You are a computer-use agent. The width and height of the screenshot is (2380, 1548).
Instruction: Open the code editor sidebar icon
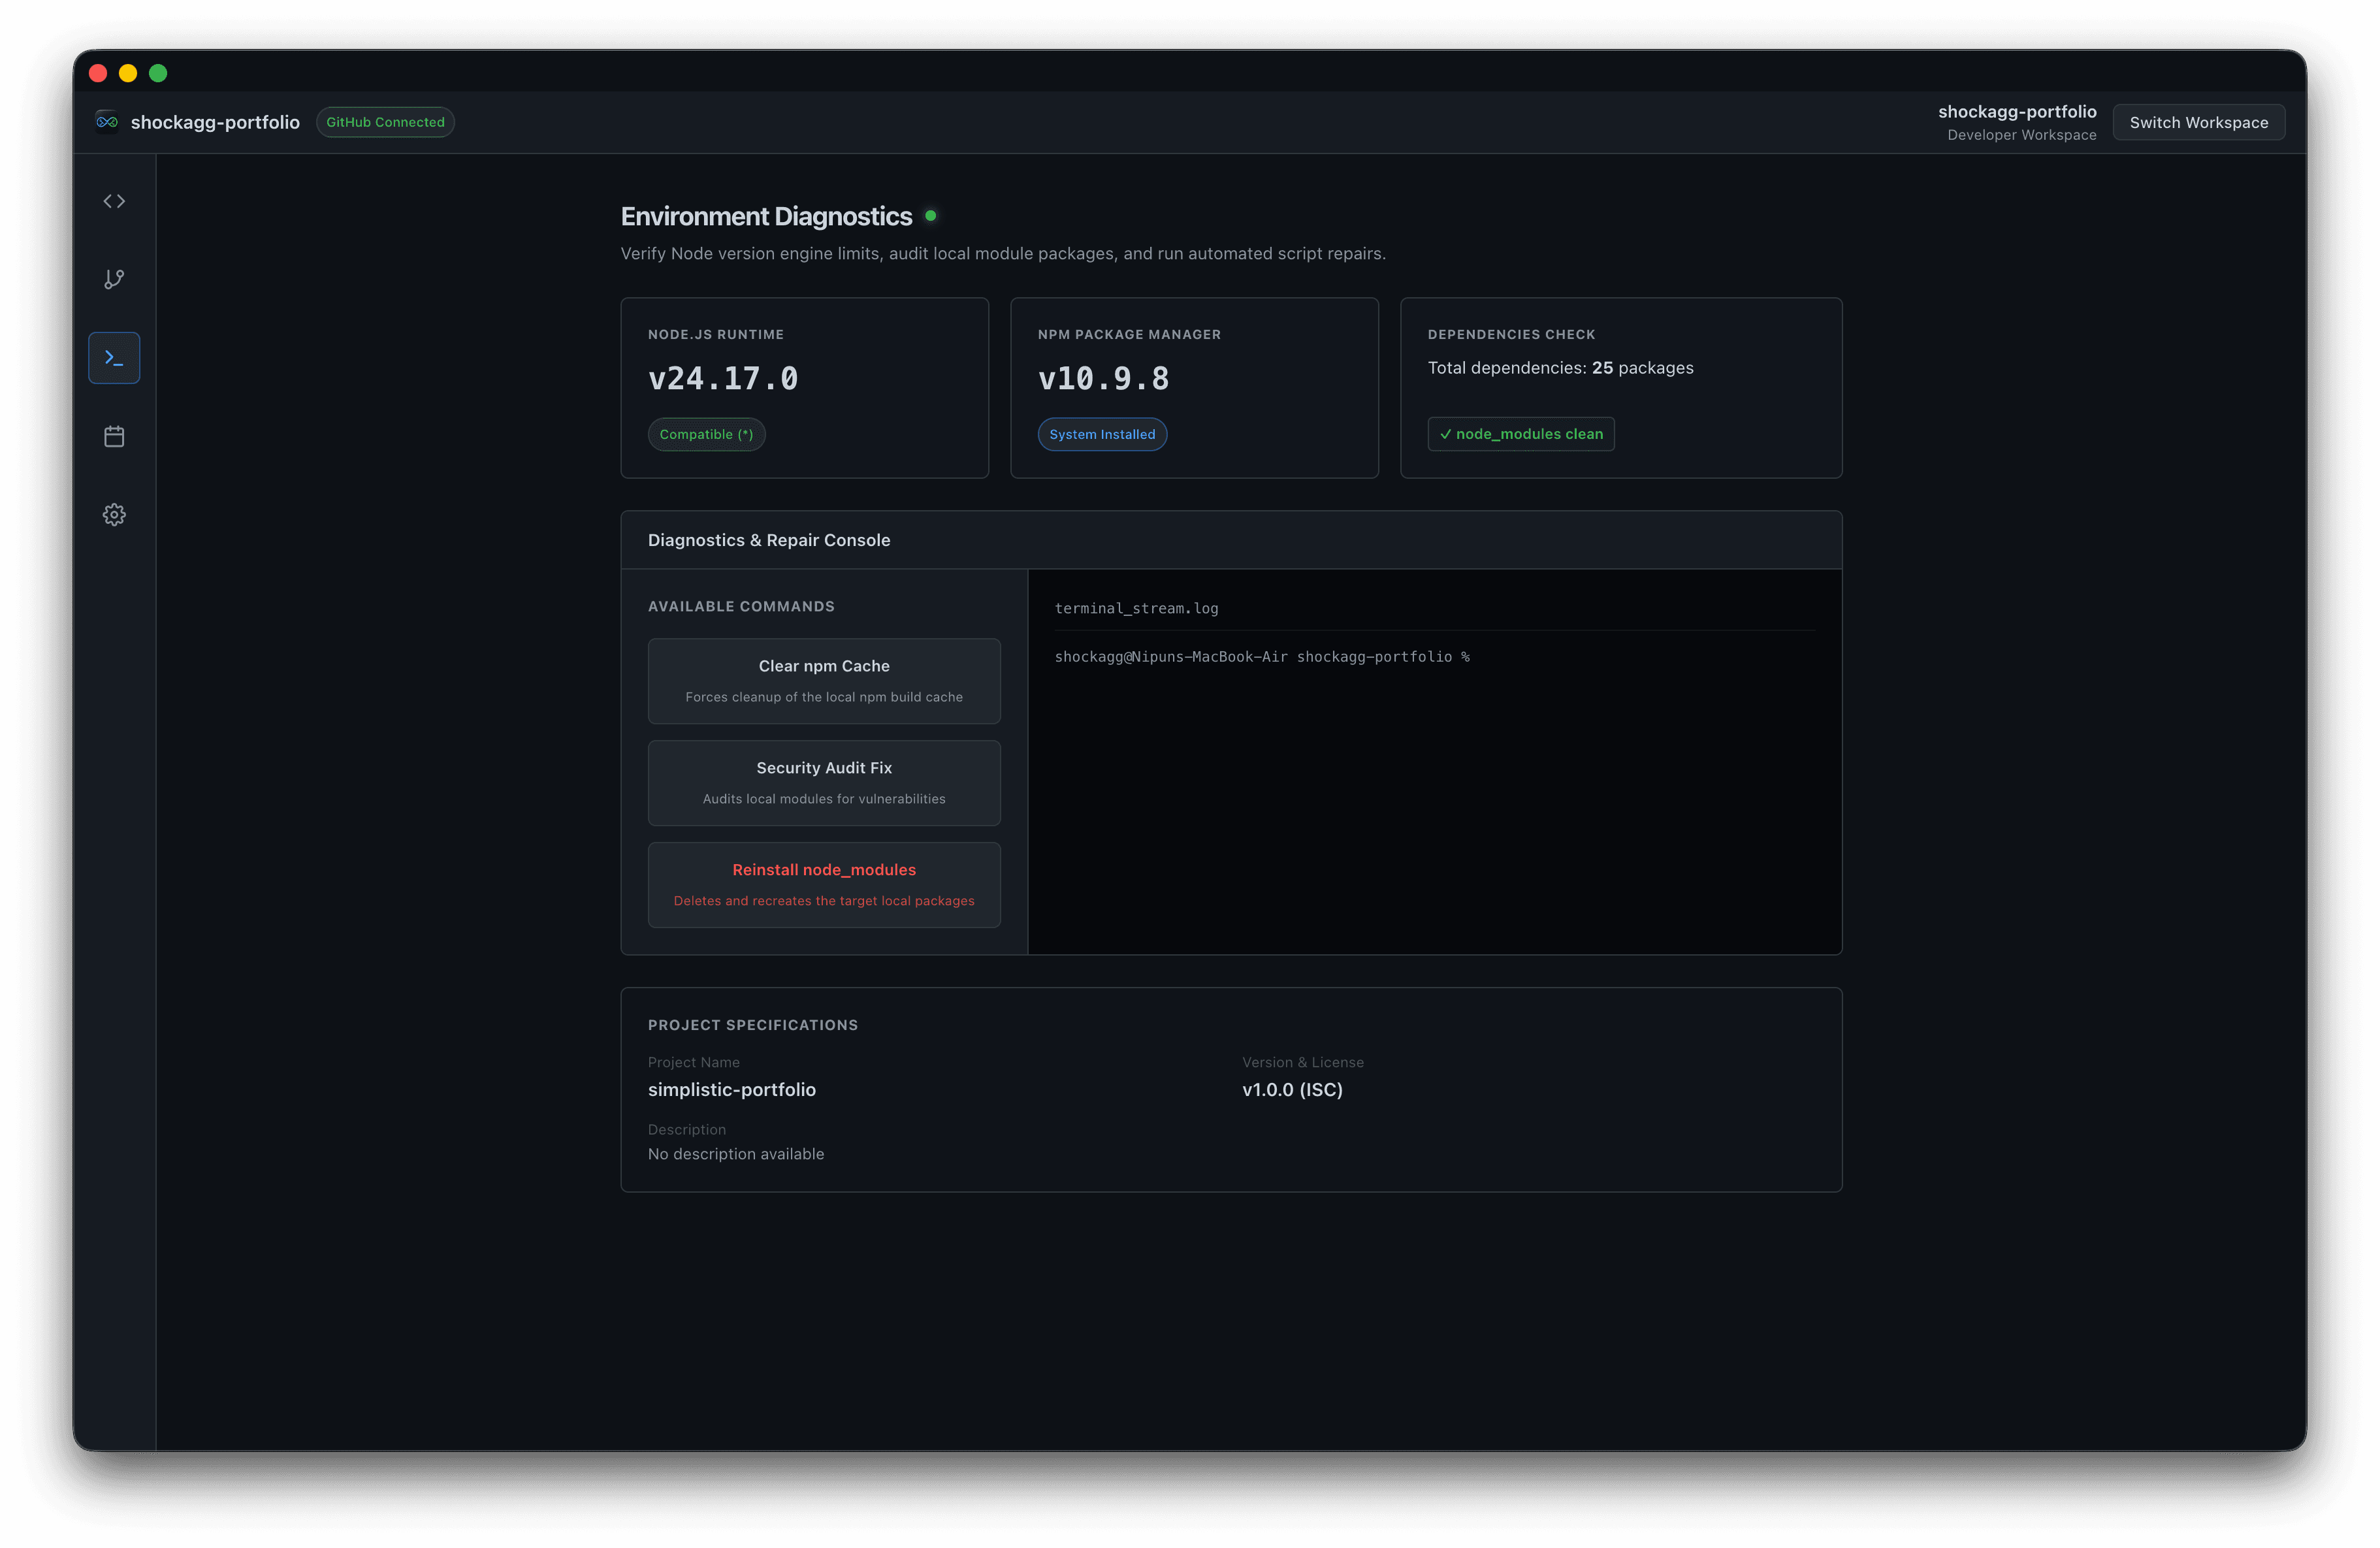(x=114, y=201)
